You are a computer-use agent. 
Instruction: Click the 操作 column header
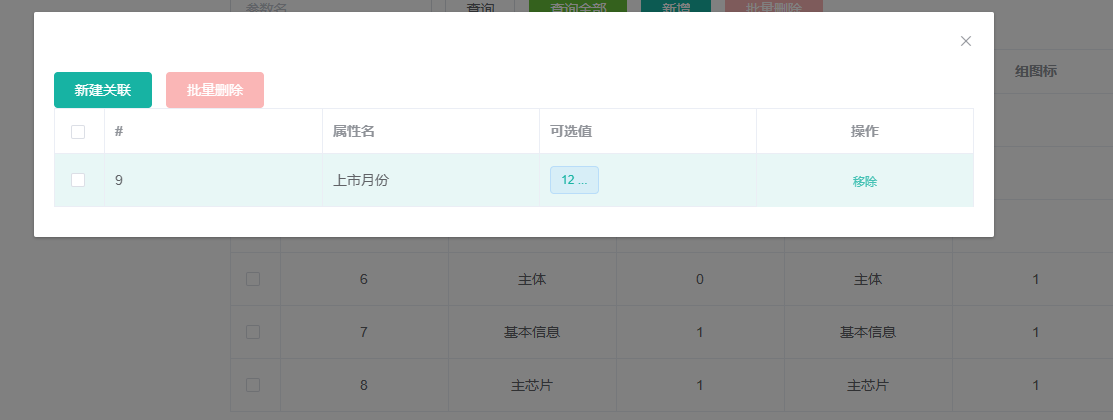click(865, 131)
